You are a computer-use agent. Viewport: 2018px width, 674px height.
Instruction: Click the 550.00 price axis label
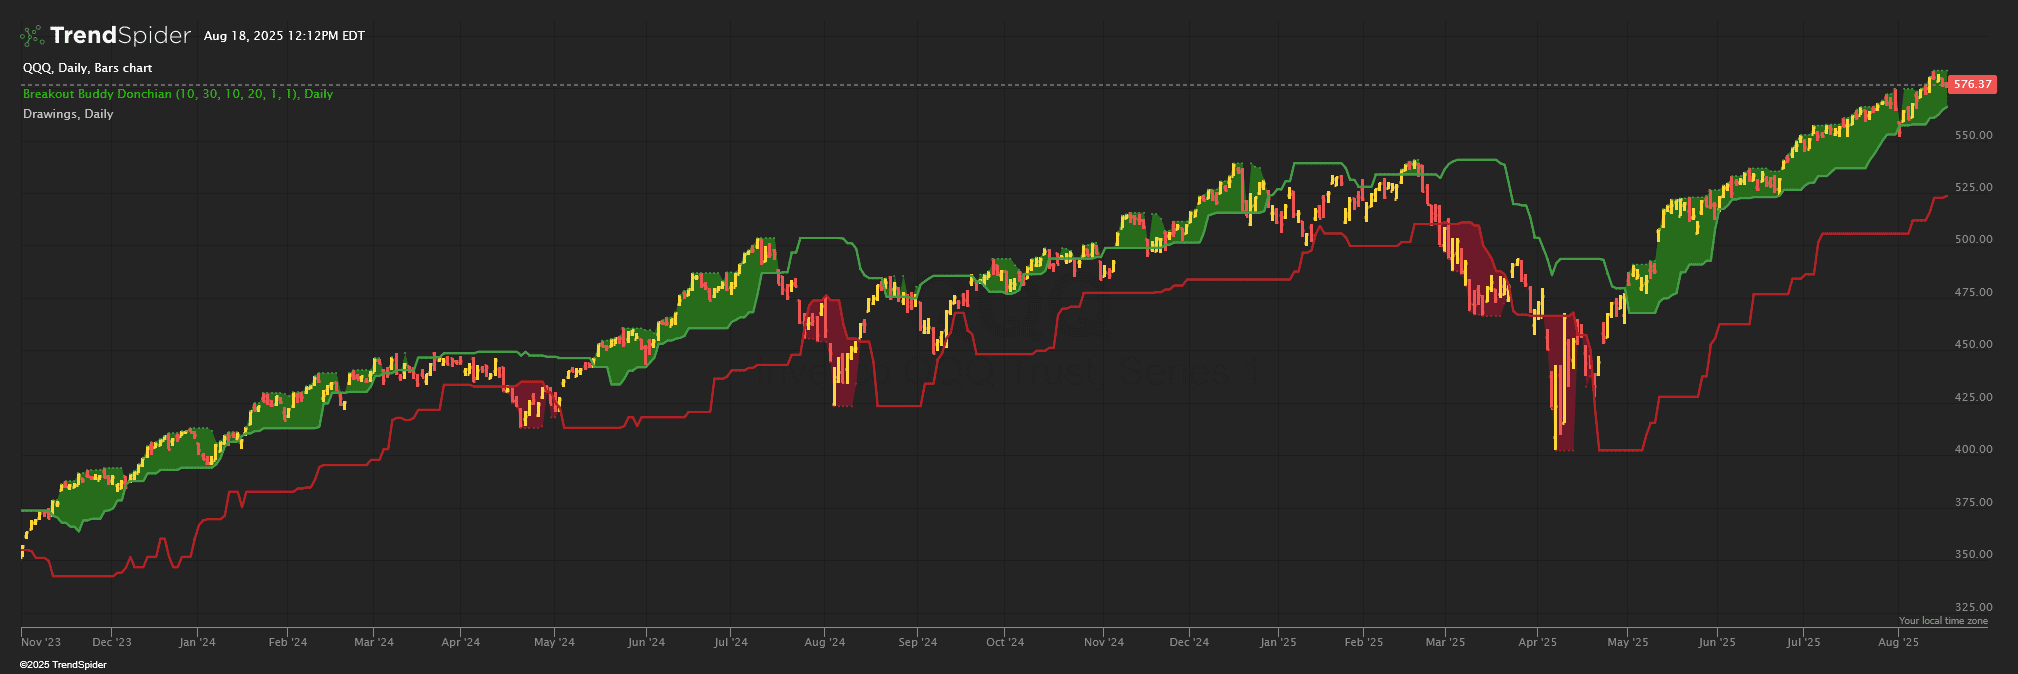coord(1973,135)
